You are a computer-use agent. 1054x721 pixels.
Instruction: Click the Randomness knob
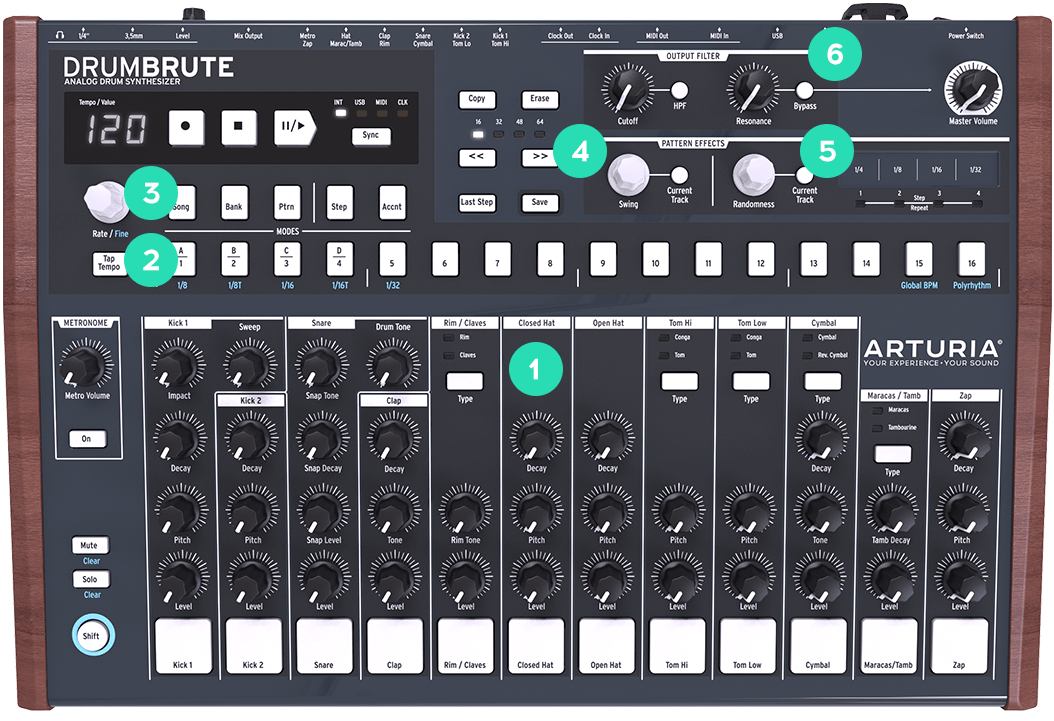[x=754, y=175]
